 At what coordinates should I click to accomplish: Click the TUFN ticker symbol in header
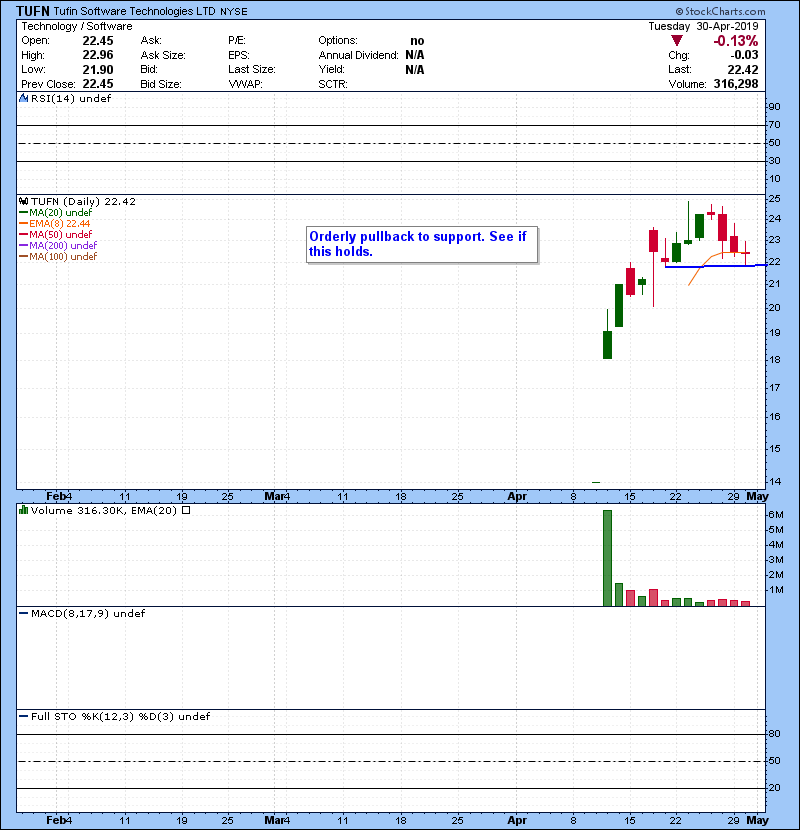(35, 10)
